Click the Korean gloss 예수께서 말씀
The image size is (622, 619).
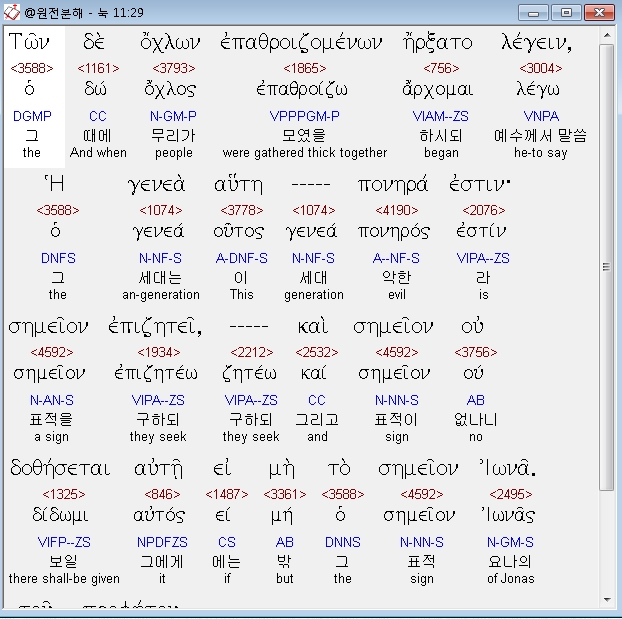[540, 136]
